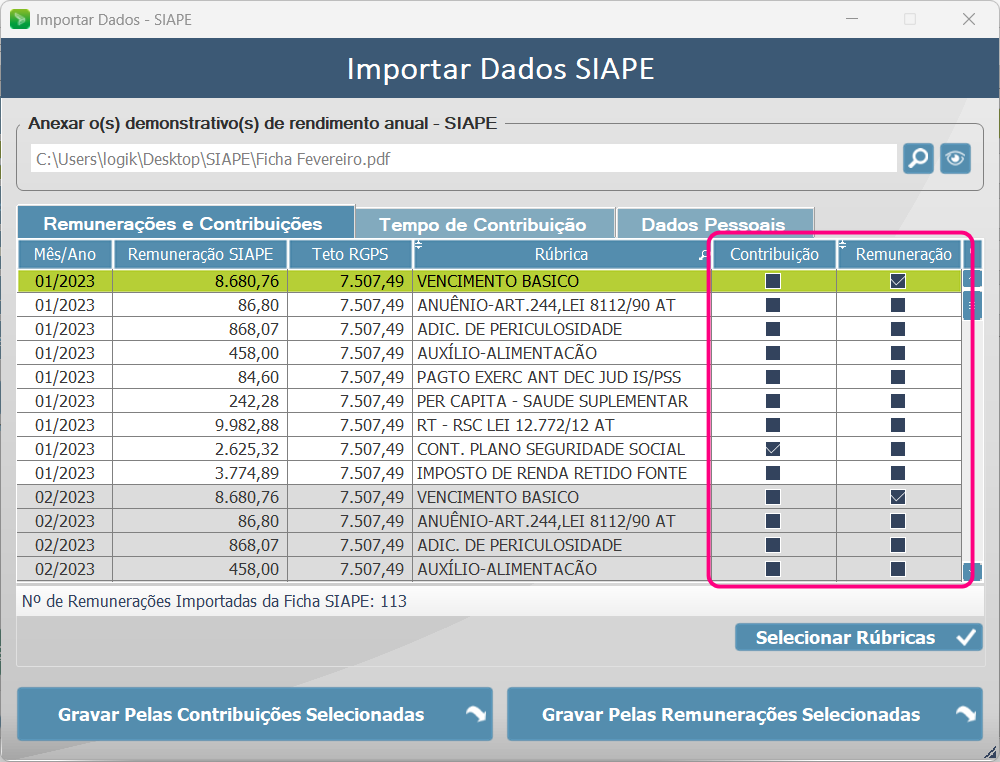The image size is (1000, 762).
Task: Check Contribuição for PER CAPITA - SAUDE SUPLEMENTAR
Action: point(773,401)
